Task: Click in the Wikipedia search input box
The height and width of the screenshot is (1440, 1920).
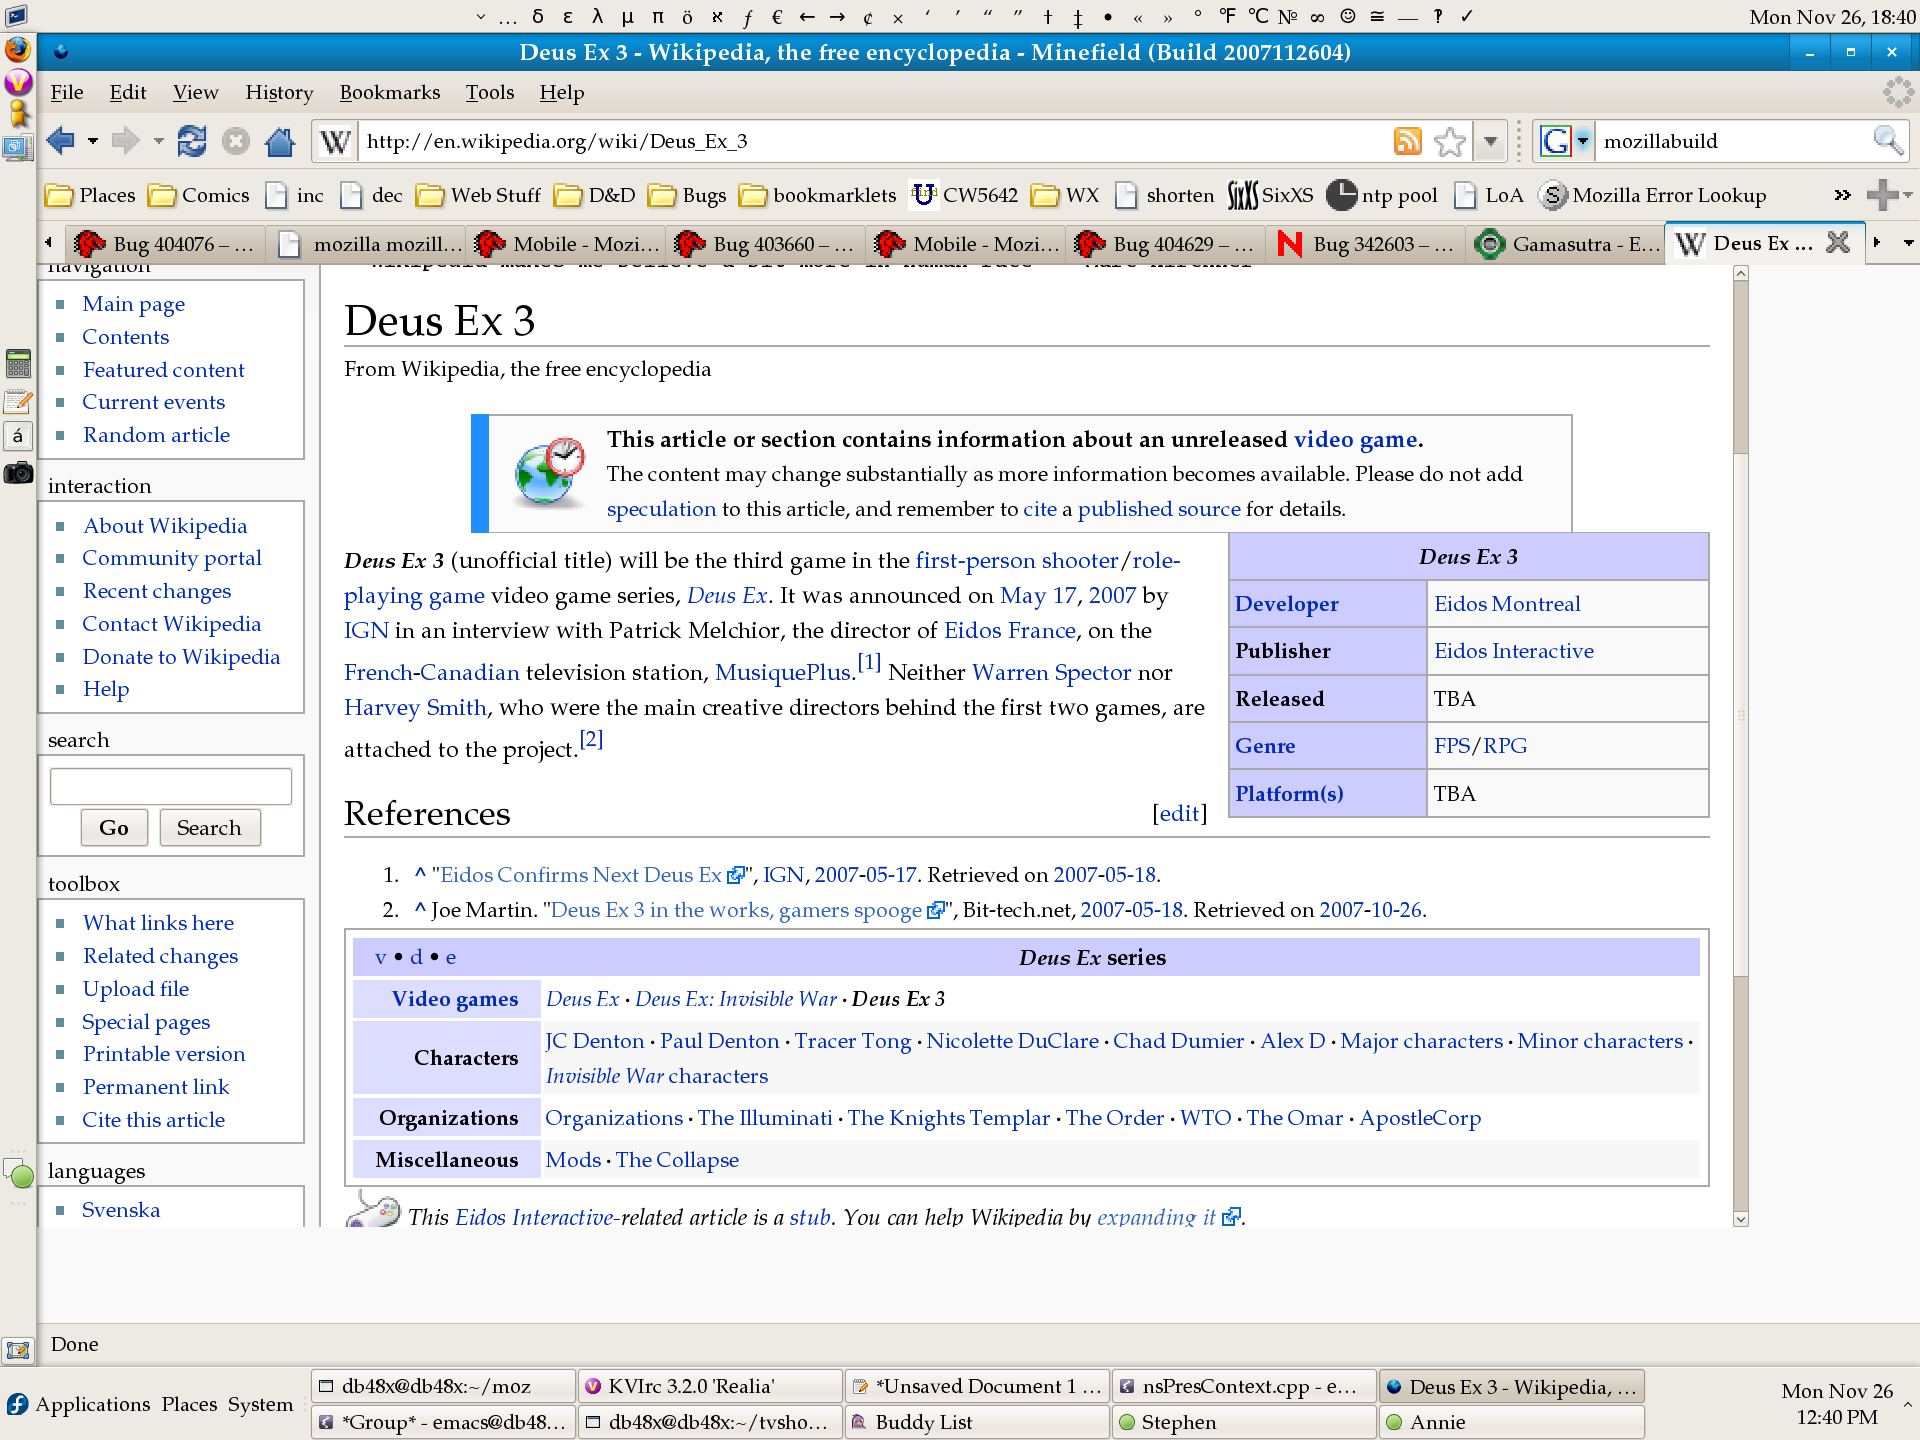Action: [171, 786]
